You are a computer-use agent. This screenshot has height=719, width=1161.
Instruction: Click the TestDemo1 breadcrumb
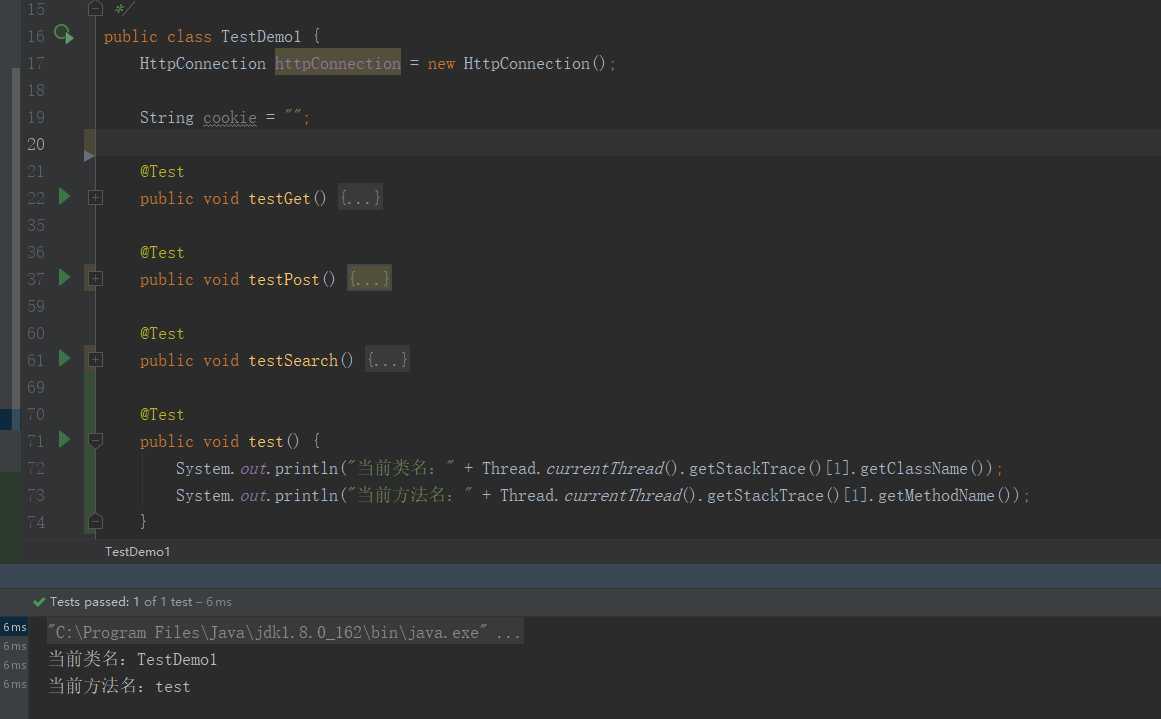[138, 552]
